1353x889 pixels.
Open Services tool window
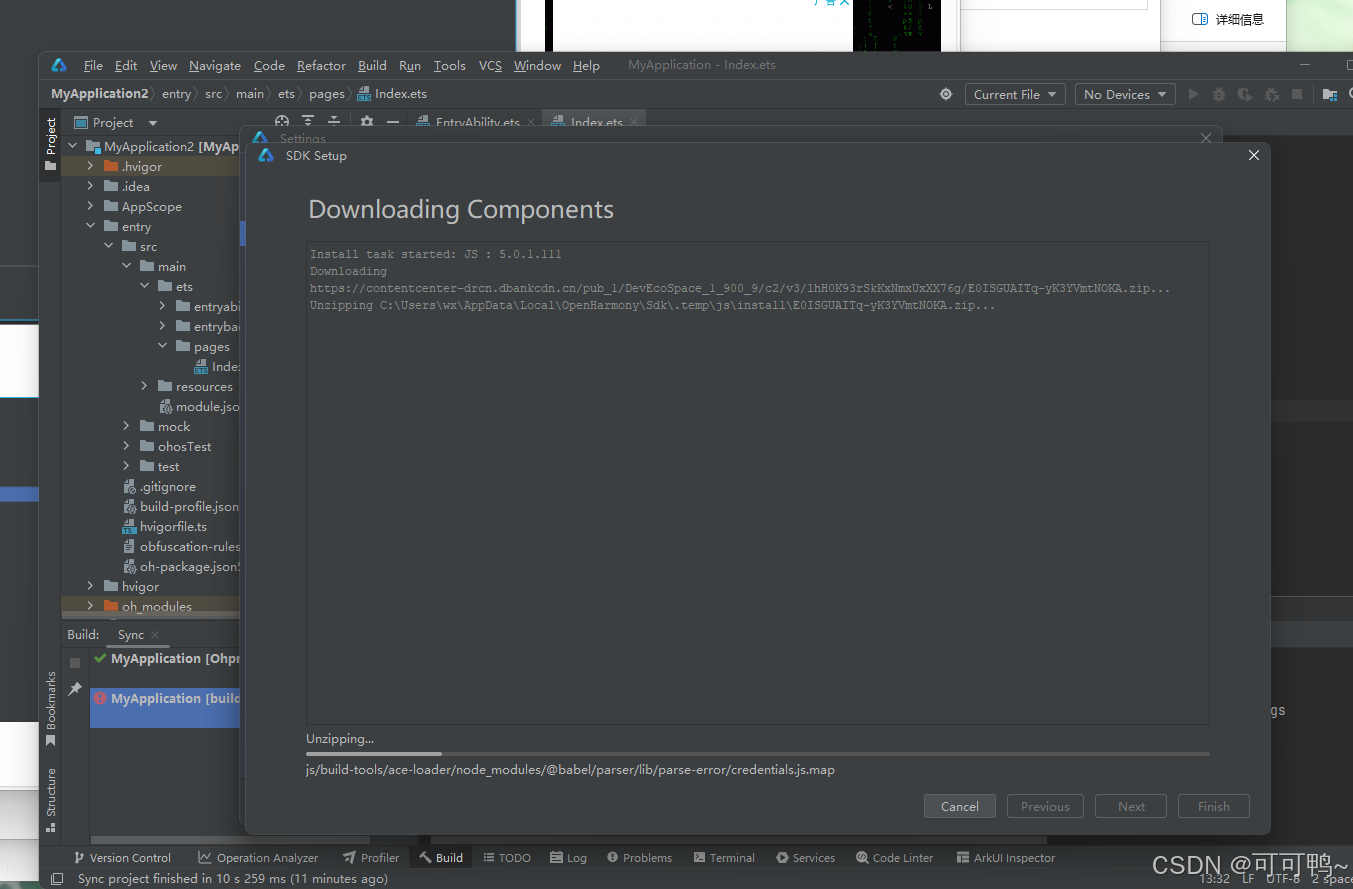(x=805, y=858)
